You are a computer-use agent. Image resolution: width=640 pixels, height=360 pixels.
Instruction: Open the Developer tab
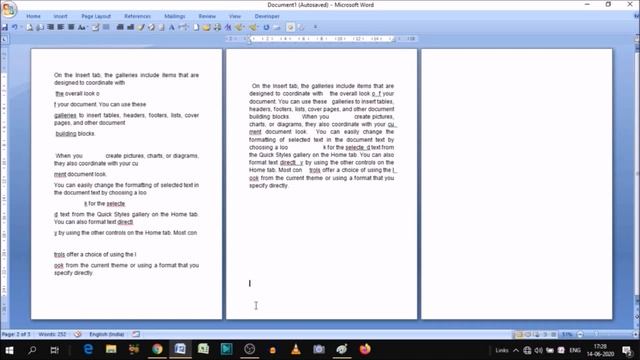[267, 16]
